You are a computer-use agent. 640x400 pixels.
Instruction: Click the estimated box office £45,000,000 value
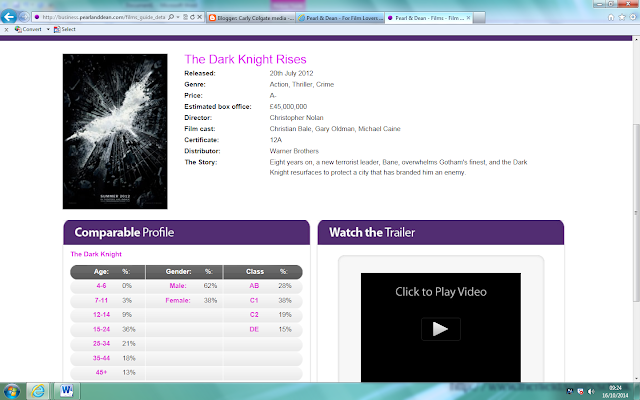(x=288, y=107)
